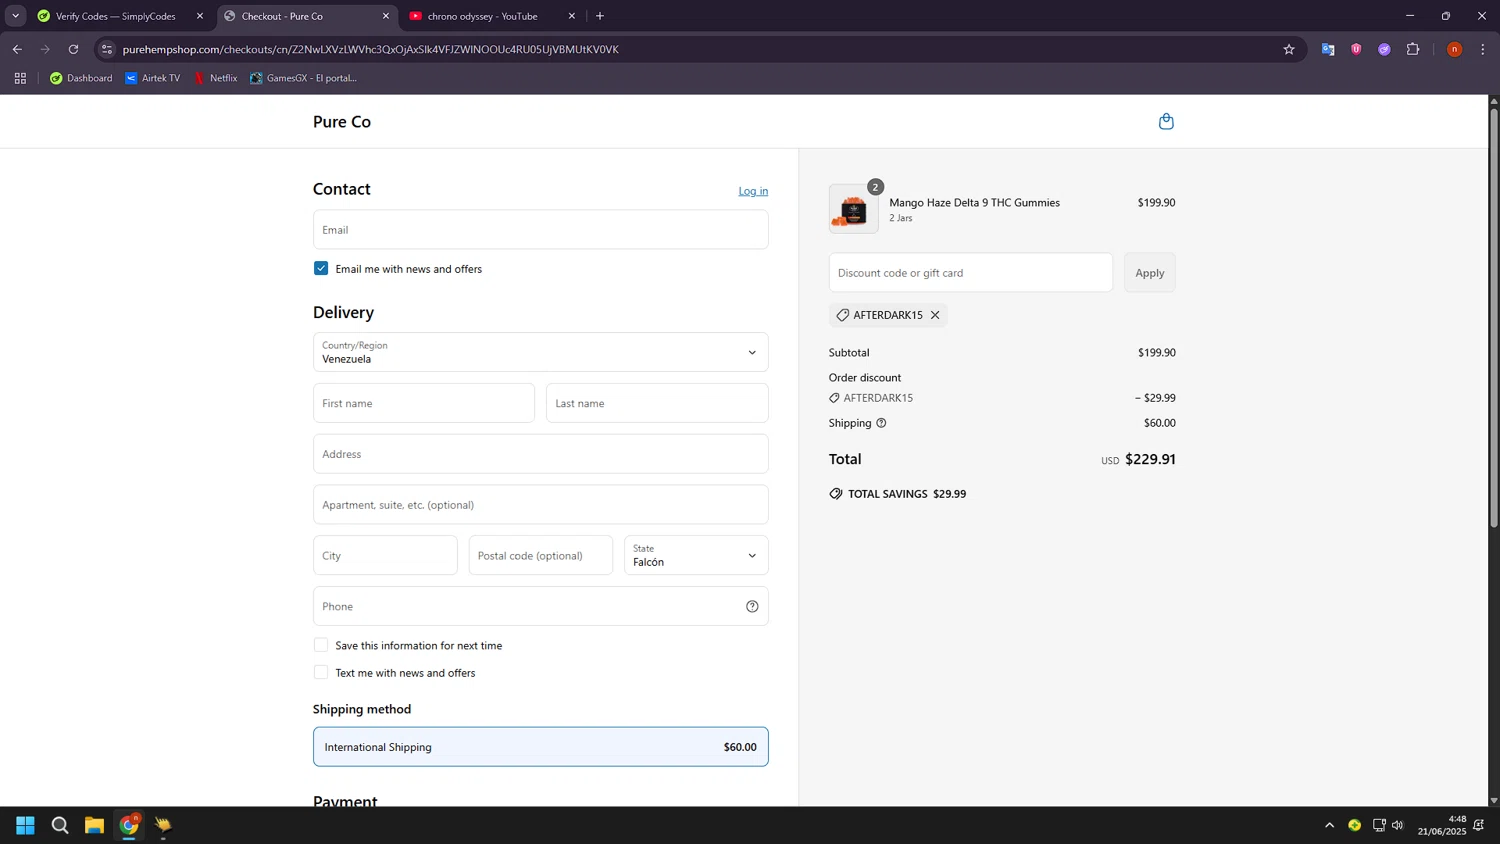Screen dimensions: 1500x844
Task: Open the Netflix bookmark
Action: [215, 78]
